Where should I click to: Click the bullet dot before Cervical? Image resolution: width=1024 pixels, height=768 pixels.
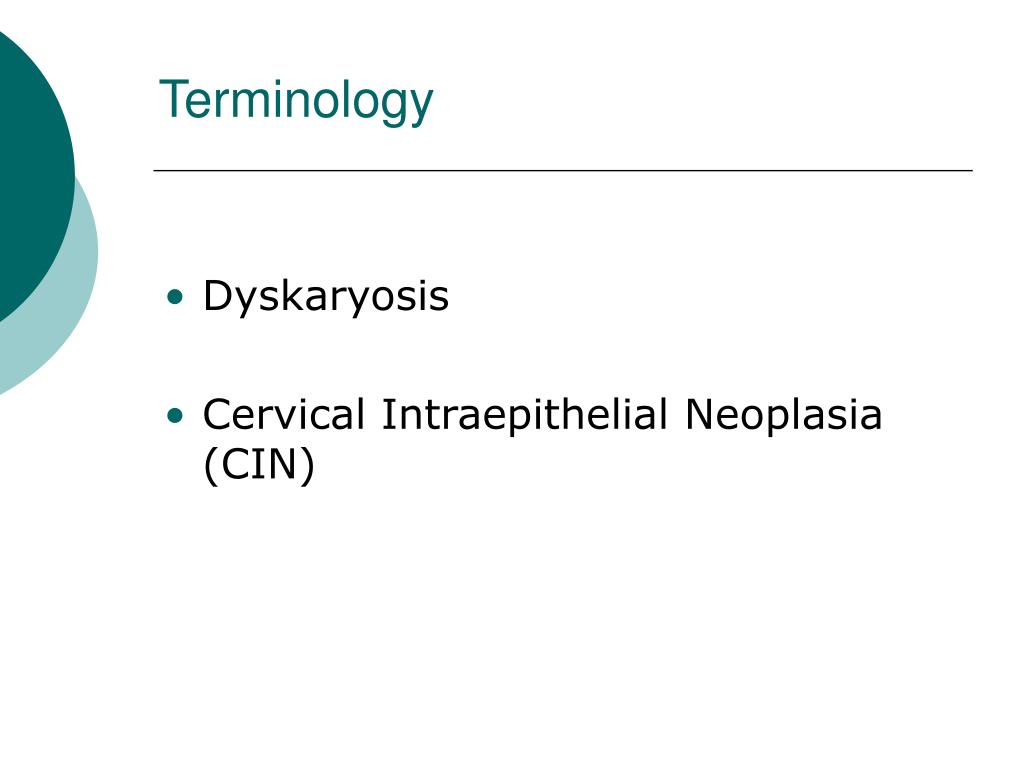click(175, 415)
